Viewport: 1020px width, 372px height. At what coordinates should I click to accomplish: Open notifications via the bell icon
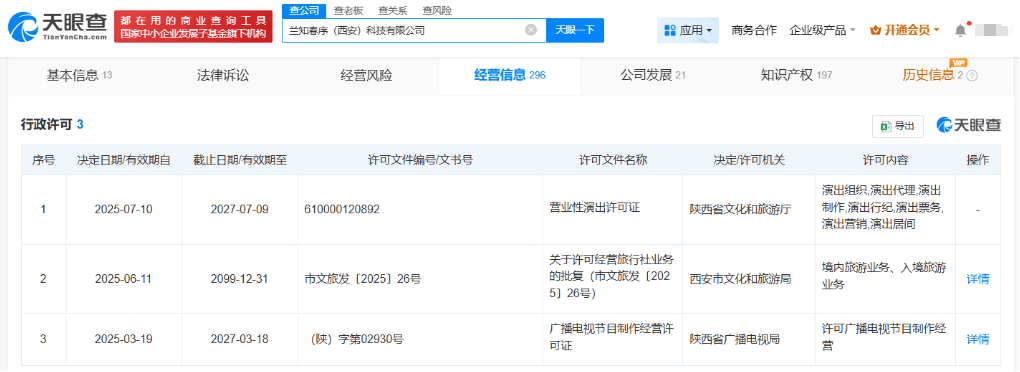tap(961, 30)
